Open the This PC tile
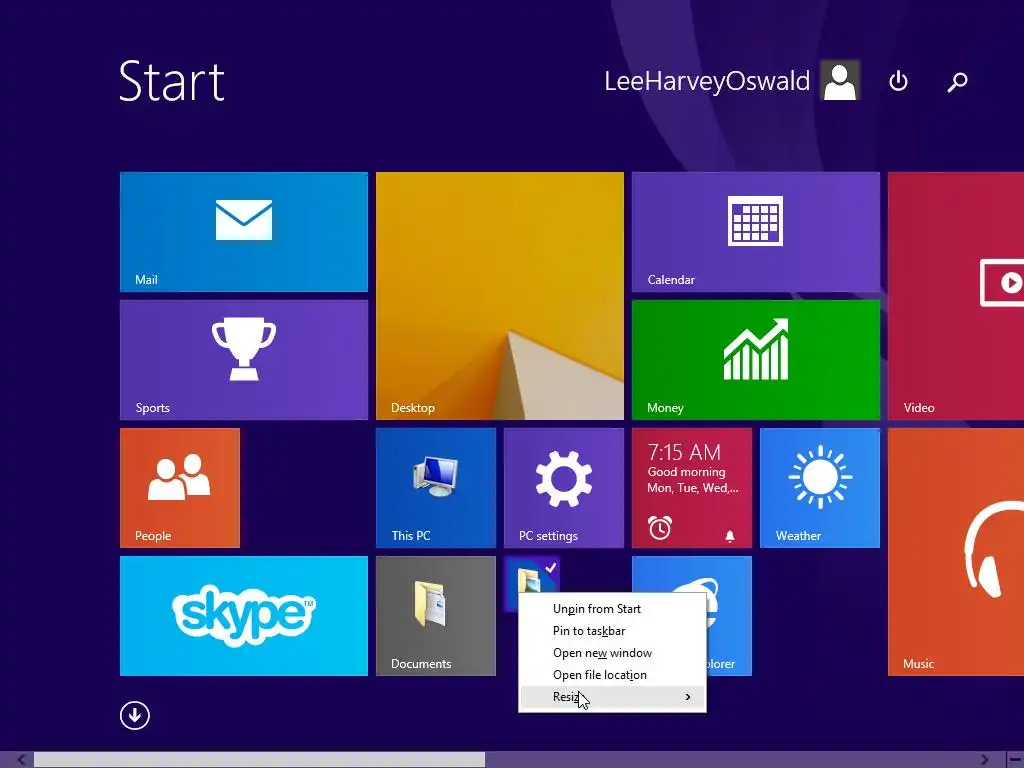 (x=436, y=488)
